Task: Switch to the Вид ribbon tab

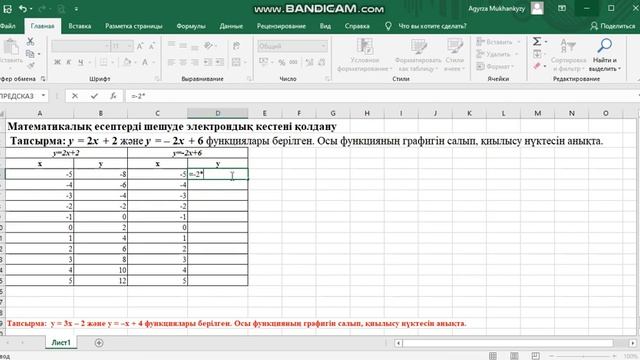Action: (325, 26)
